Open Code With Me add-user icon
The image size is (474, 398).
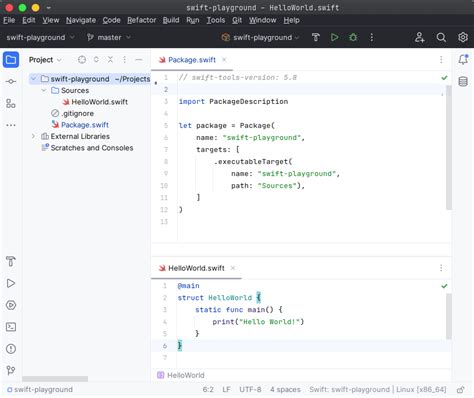(x=420, y=37)
